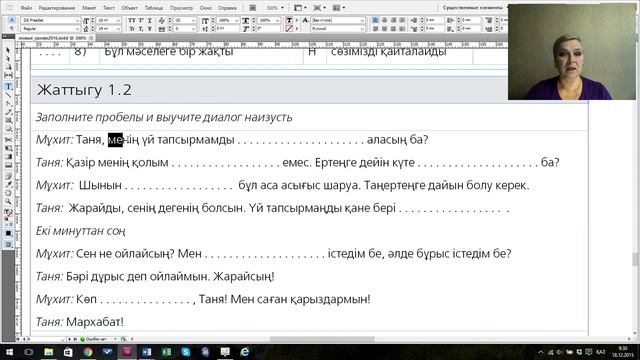Select the Gap tool
Viewport: 640px width, 360px height.
coord(8,76)
